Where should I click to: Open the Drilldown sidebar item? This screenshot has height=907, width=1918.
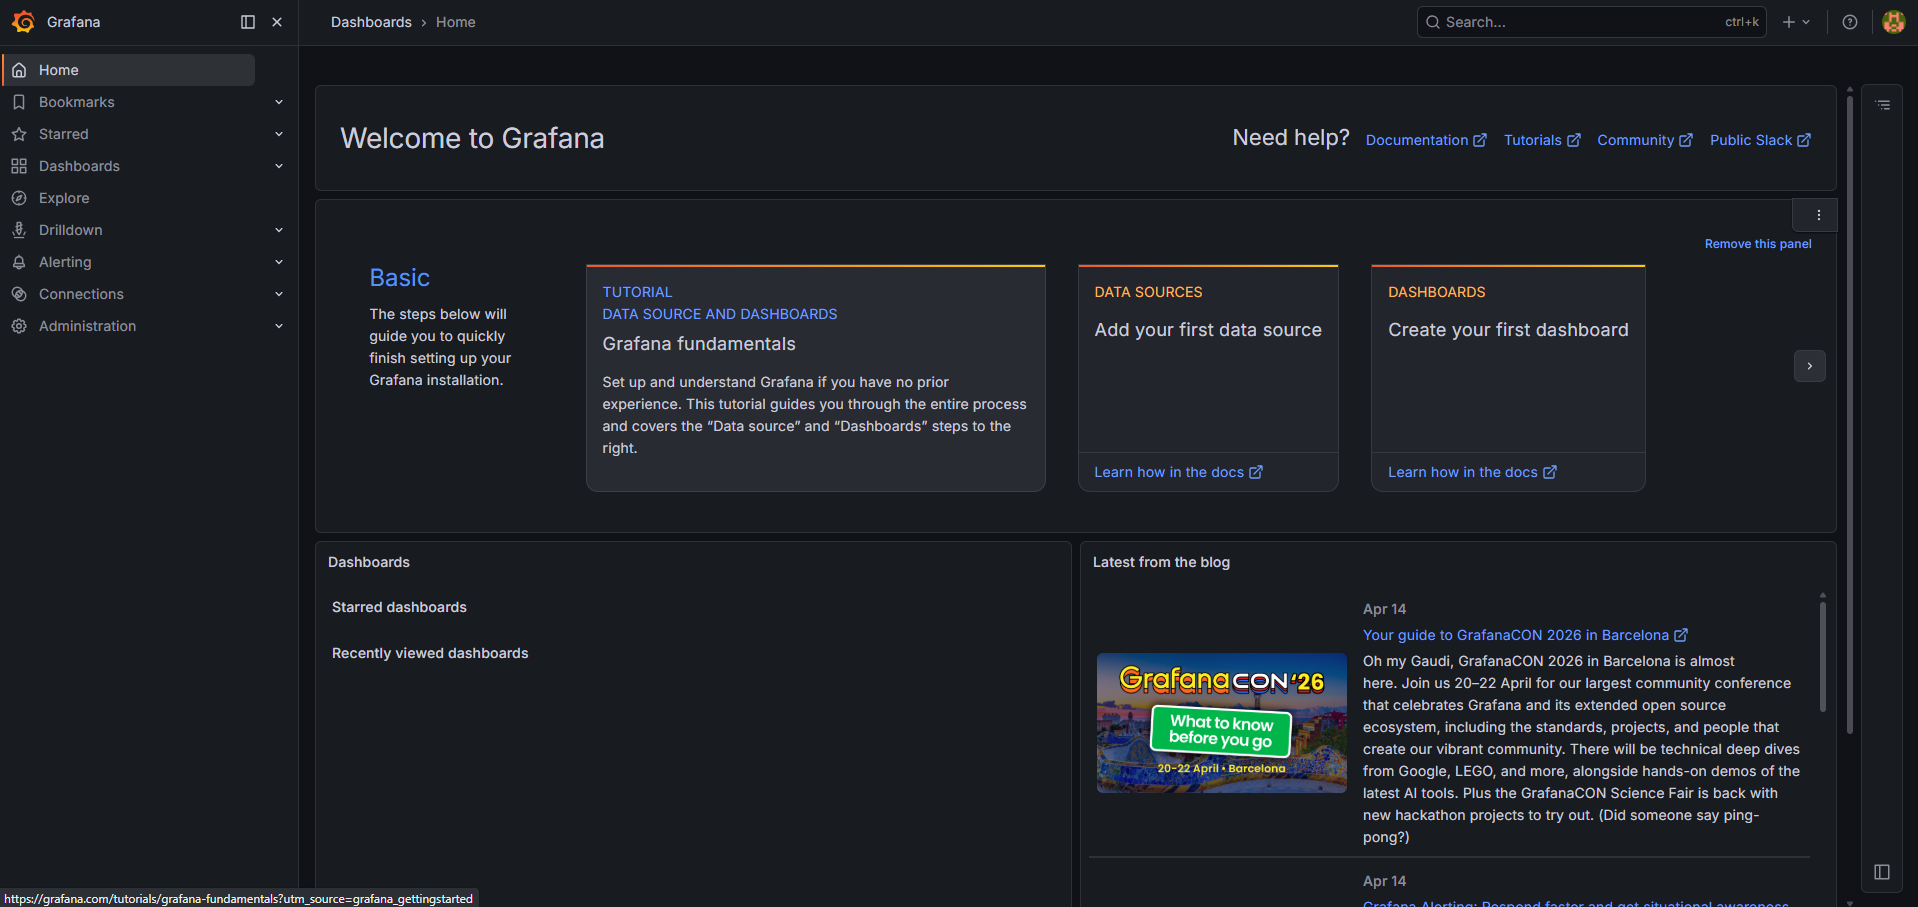[70, 229]
